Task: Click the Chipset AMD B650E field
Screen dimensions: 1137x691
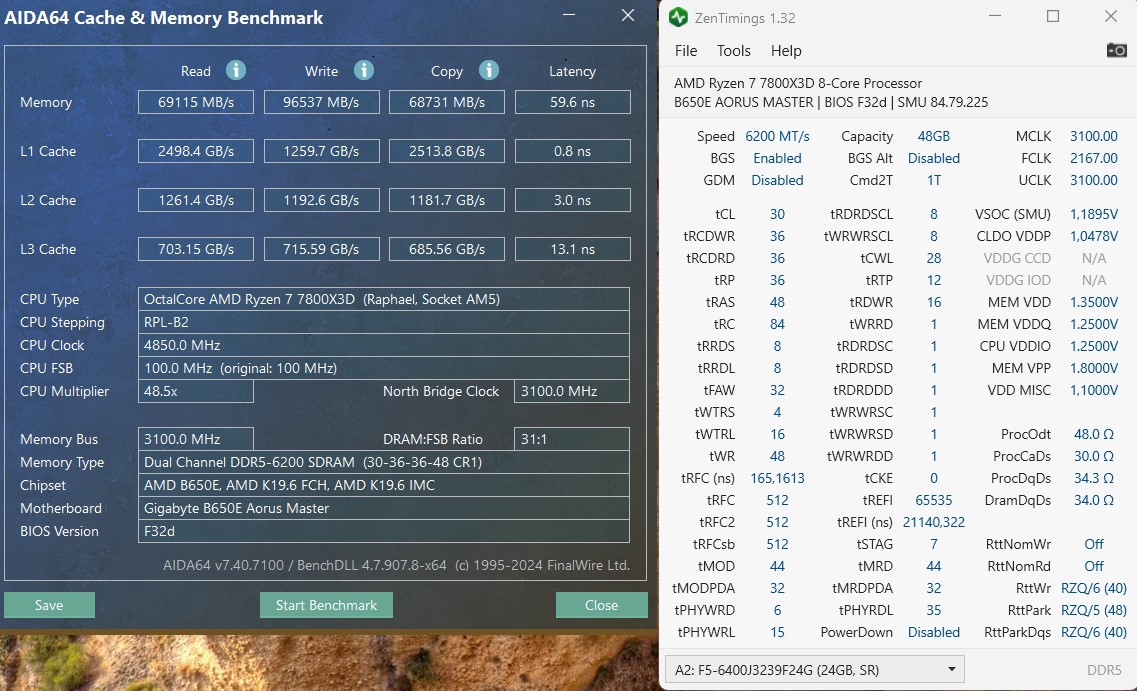Action: click(384, 485)
